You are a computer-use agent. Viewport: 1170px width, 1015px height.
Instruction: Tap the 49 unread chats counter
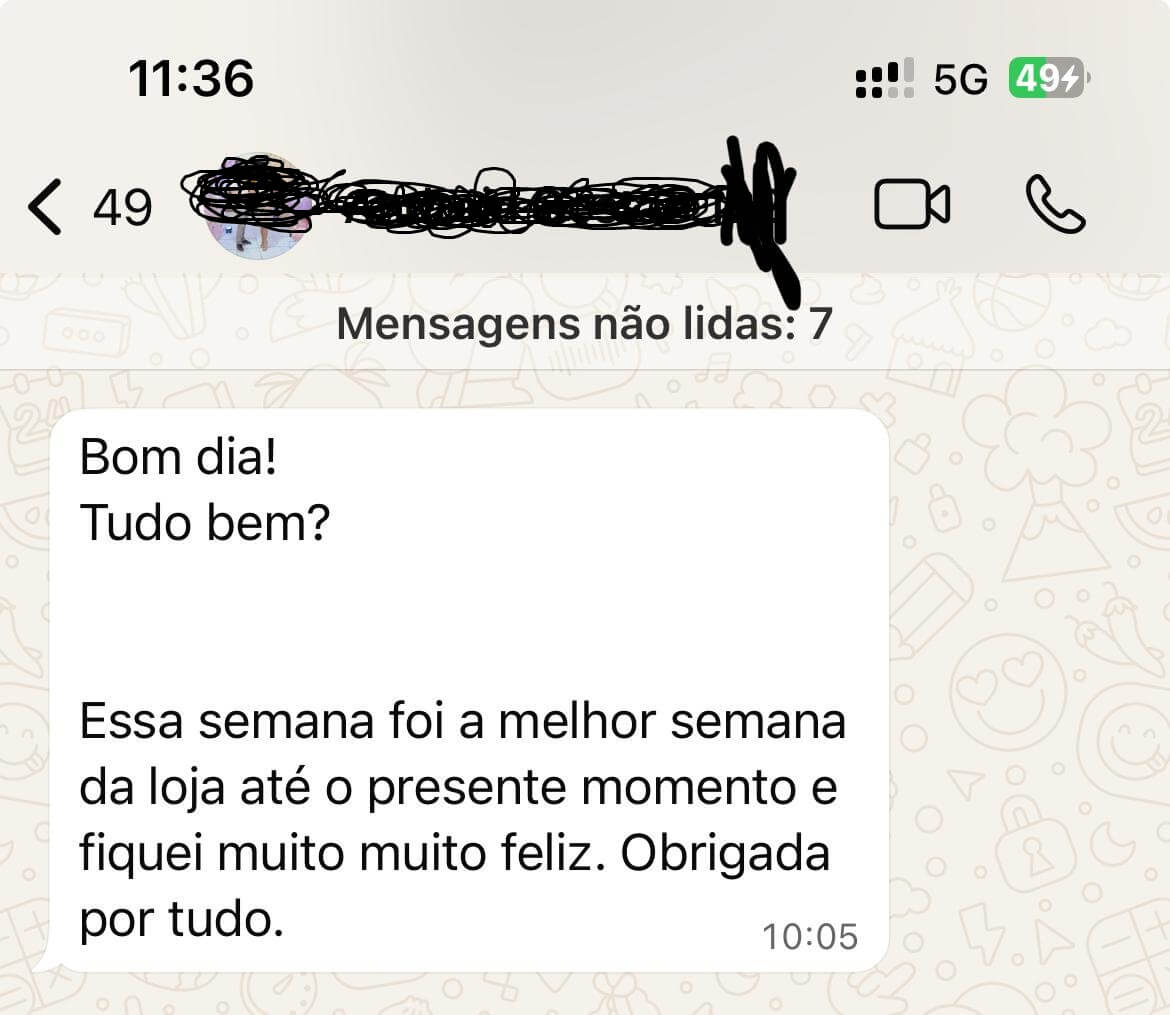pyautogui.click(x=122, y=207)
